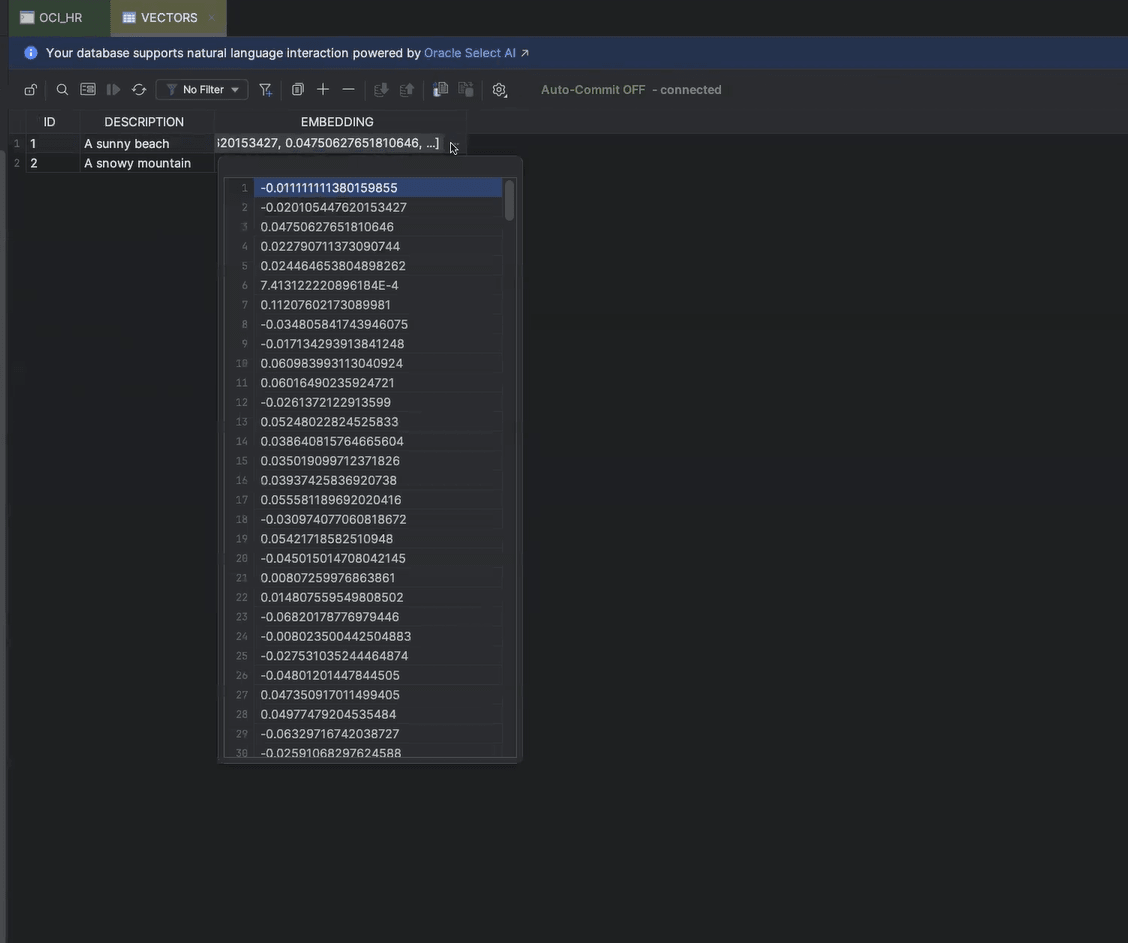Select vector value 0.038640815764665604
Viewport: 1128px width, 943px height.
377,441
